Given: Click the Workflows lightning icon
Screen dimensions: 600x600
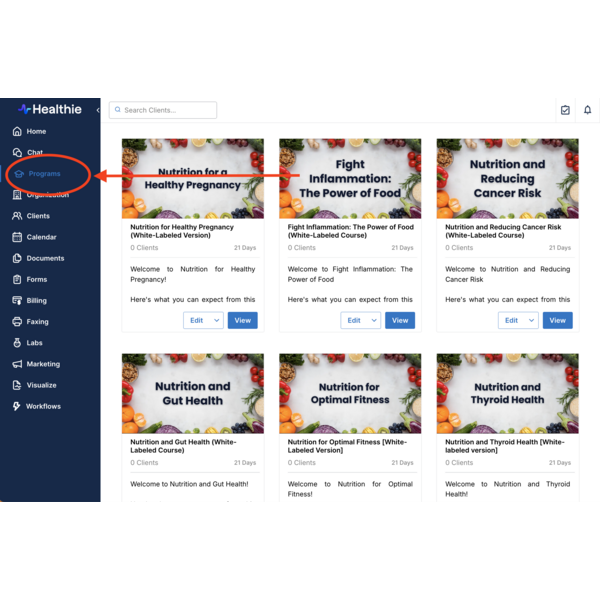Looking at the screenshot, I should point(17,406).
